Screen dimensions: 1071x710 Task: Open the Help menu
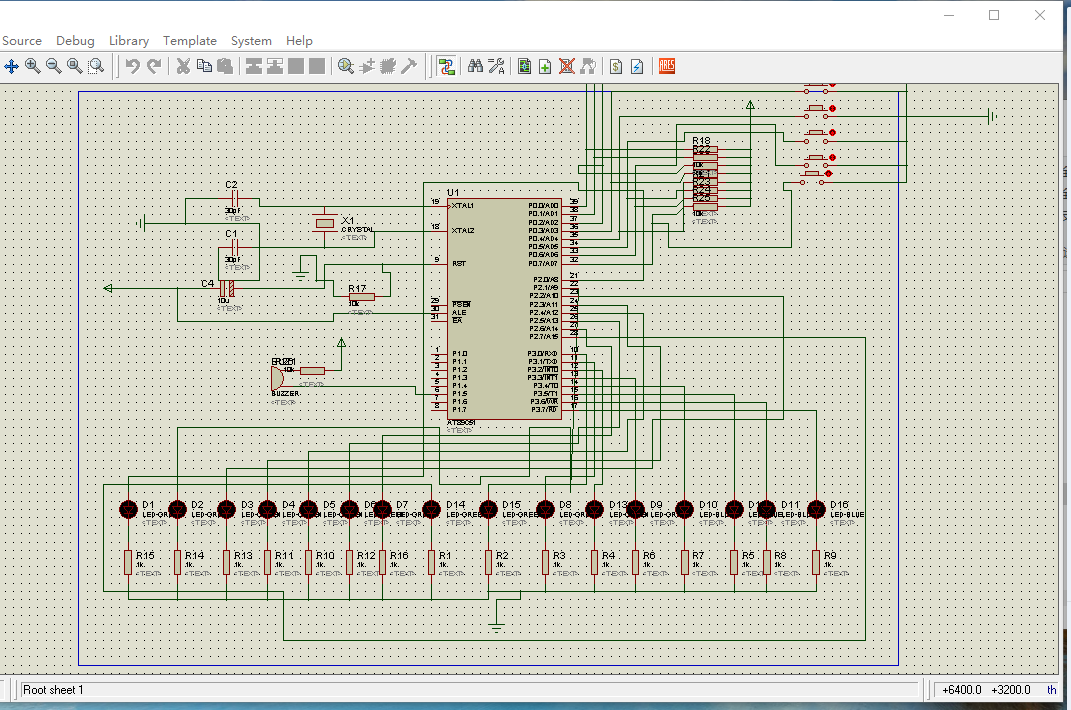pyautogui.click(x=299, y=41)
